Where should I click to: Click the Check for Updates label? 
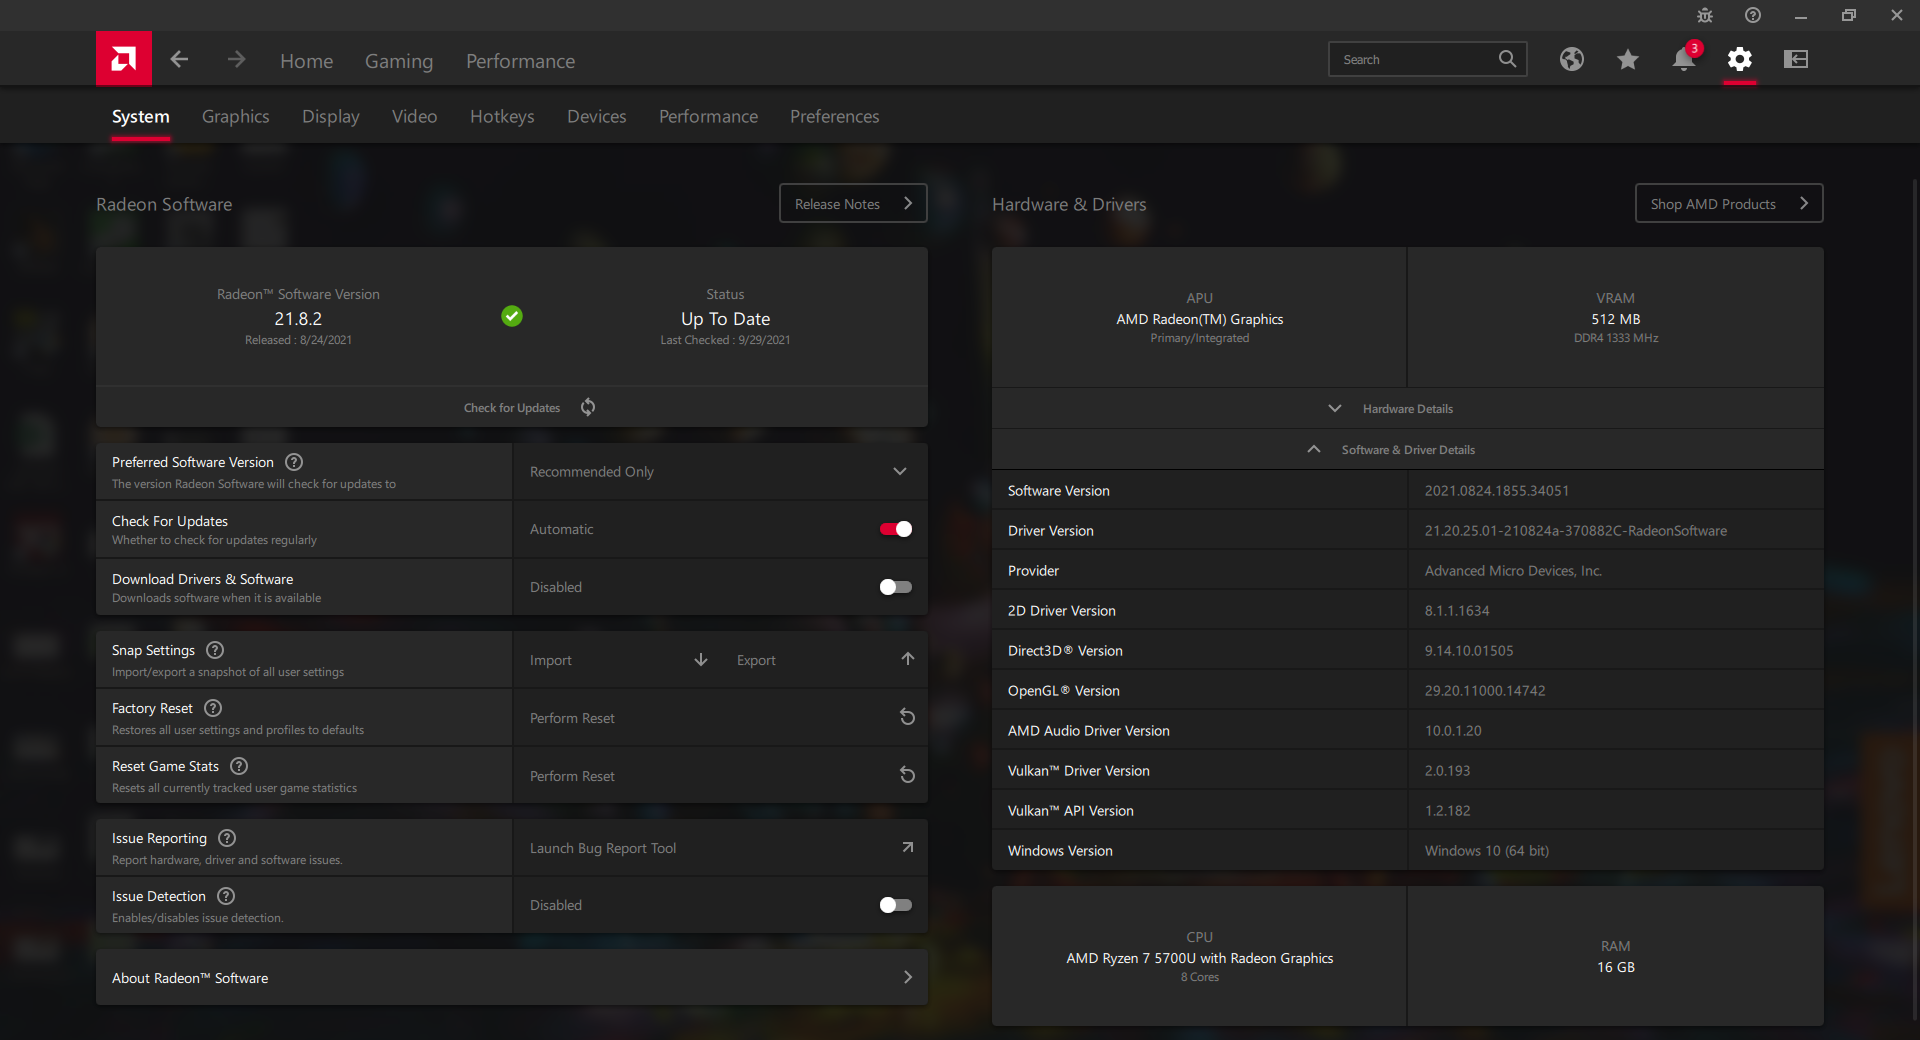click(512, 408)
